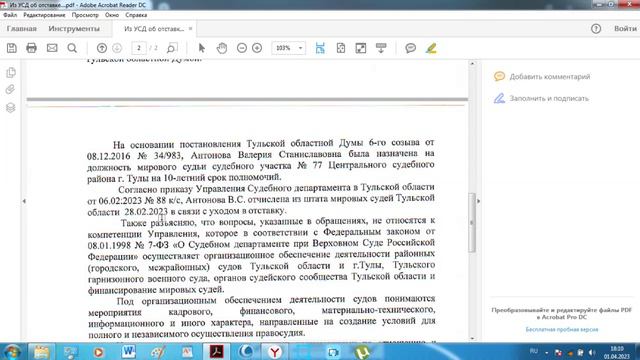Select the highlighter pen tool
This screenshot has width=640, height=360.
[431, 48]
